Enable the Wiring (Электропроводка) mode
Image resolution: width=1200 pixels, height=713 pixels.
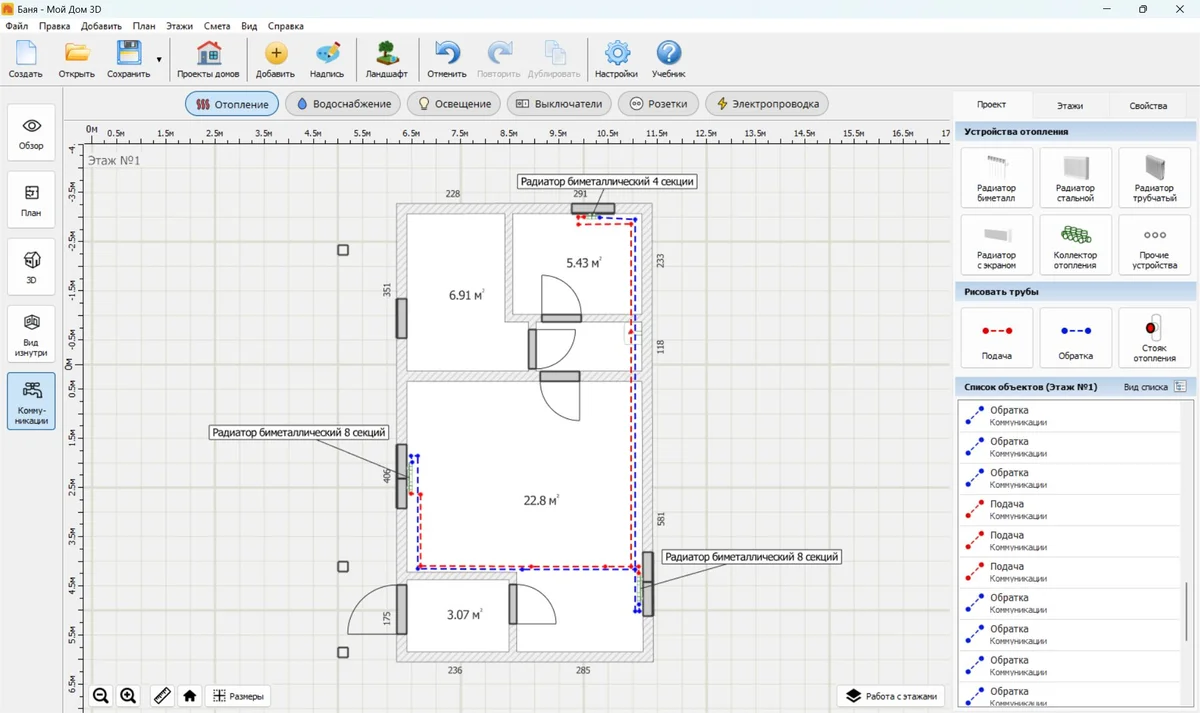click(x=767, y=104)
